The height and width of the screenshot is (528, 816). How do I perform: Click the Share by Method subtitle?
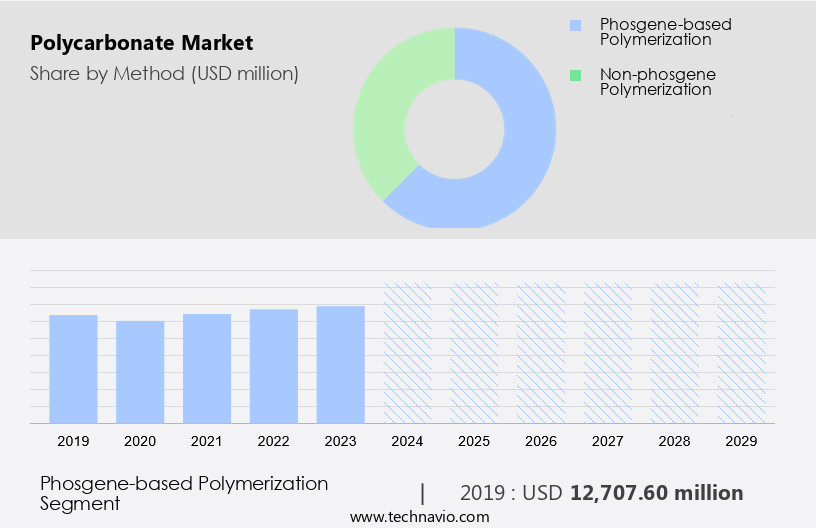pyautogui.click(x=164, y=73)
